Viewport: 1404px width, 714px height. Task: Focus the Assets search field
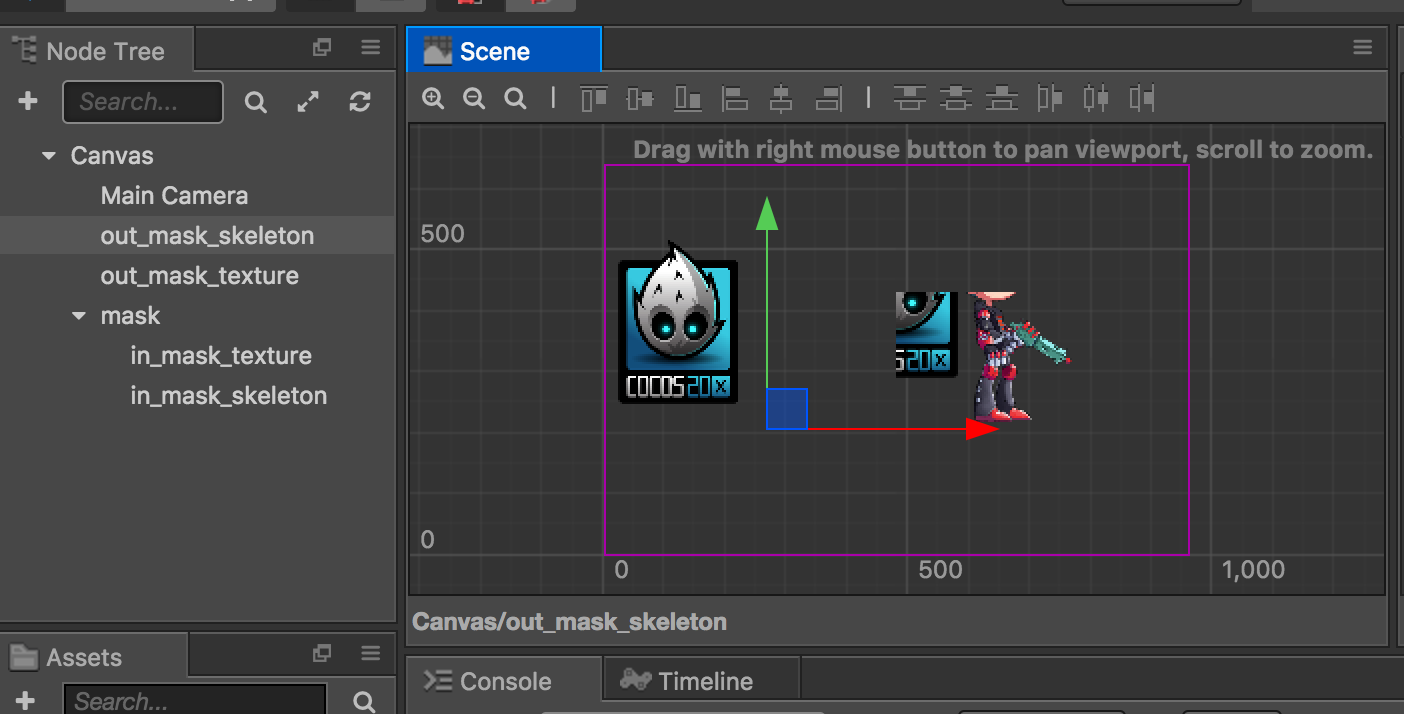click(x=195, y=700)
